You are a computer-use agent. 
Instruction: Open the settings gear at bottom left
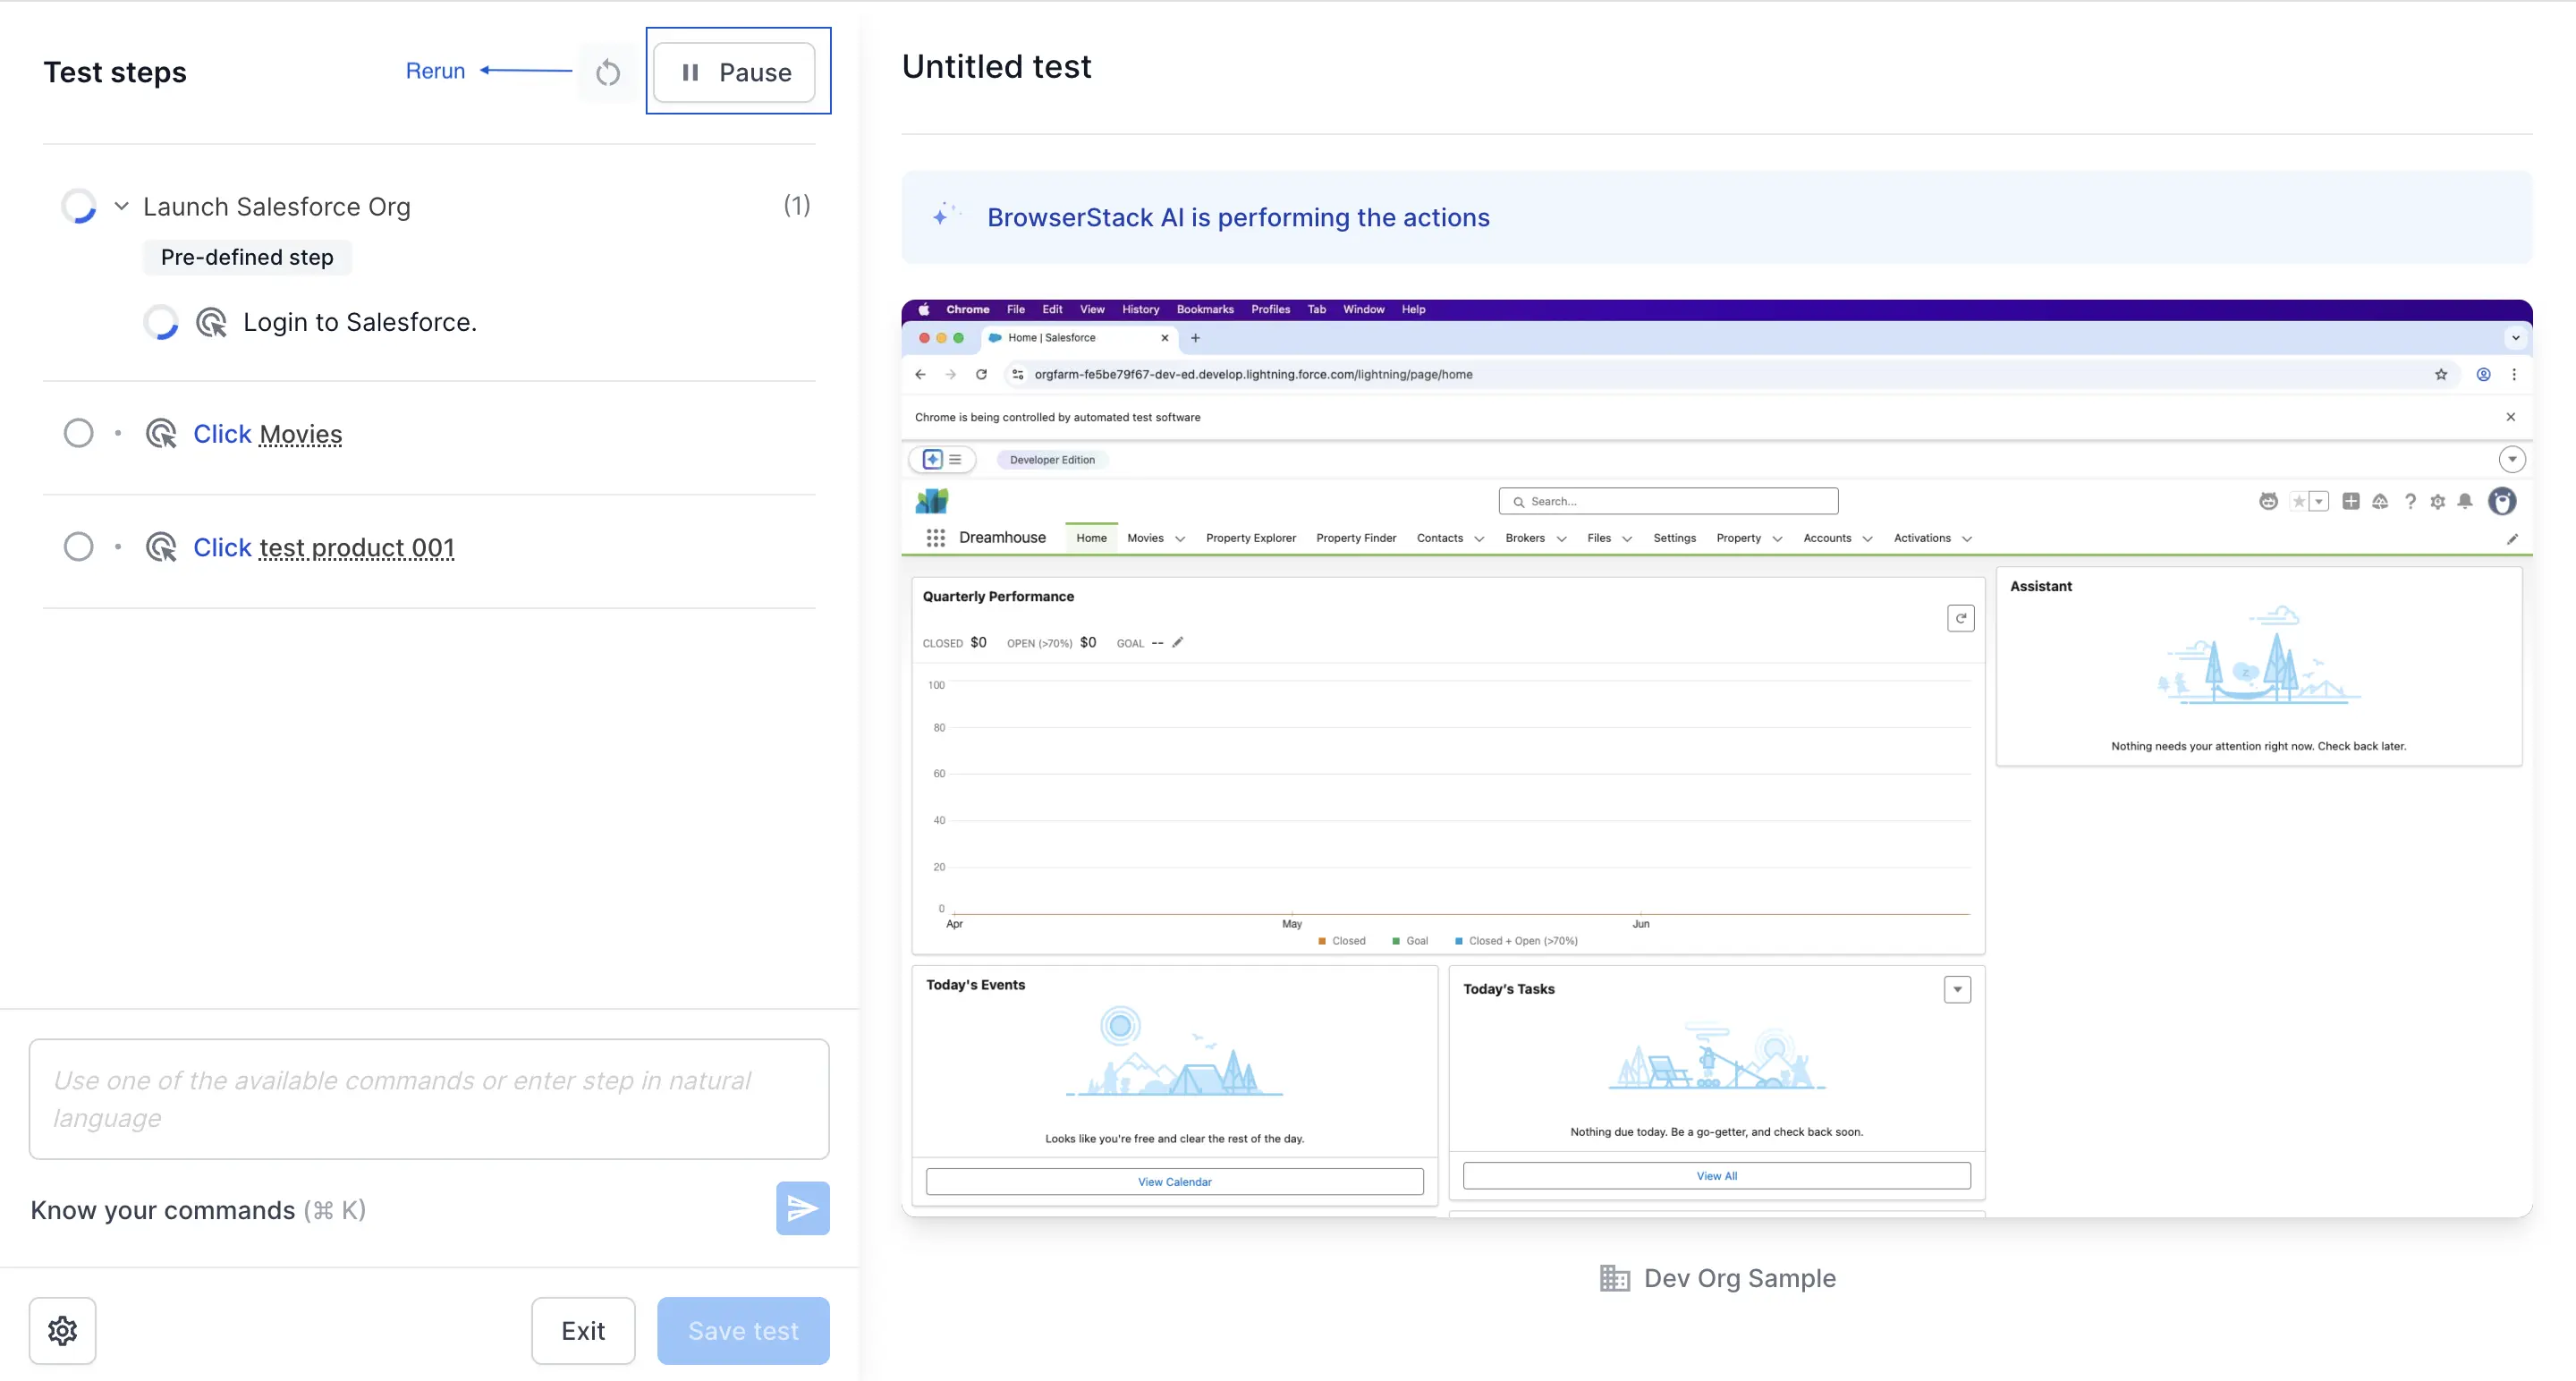tap(62, 1331)
